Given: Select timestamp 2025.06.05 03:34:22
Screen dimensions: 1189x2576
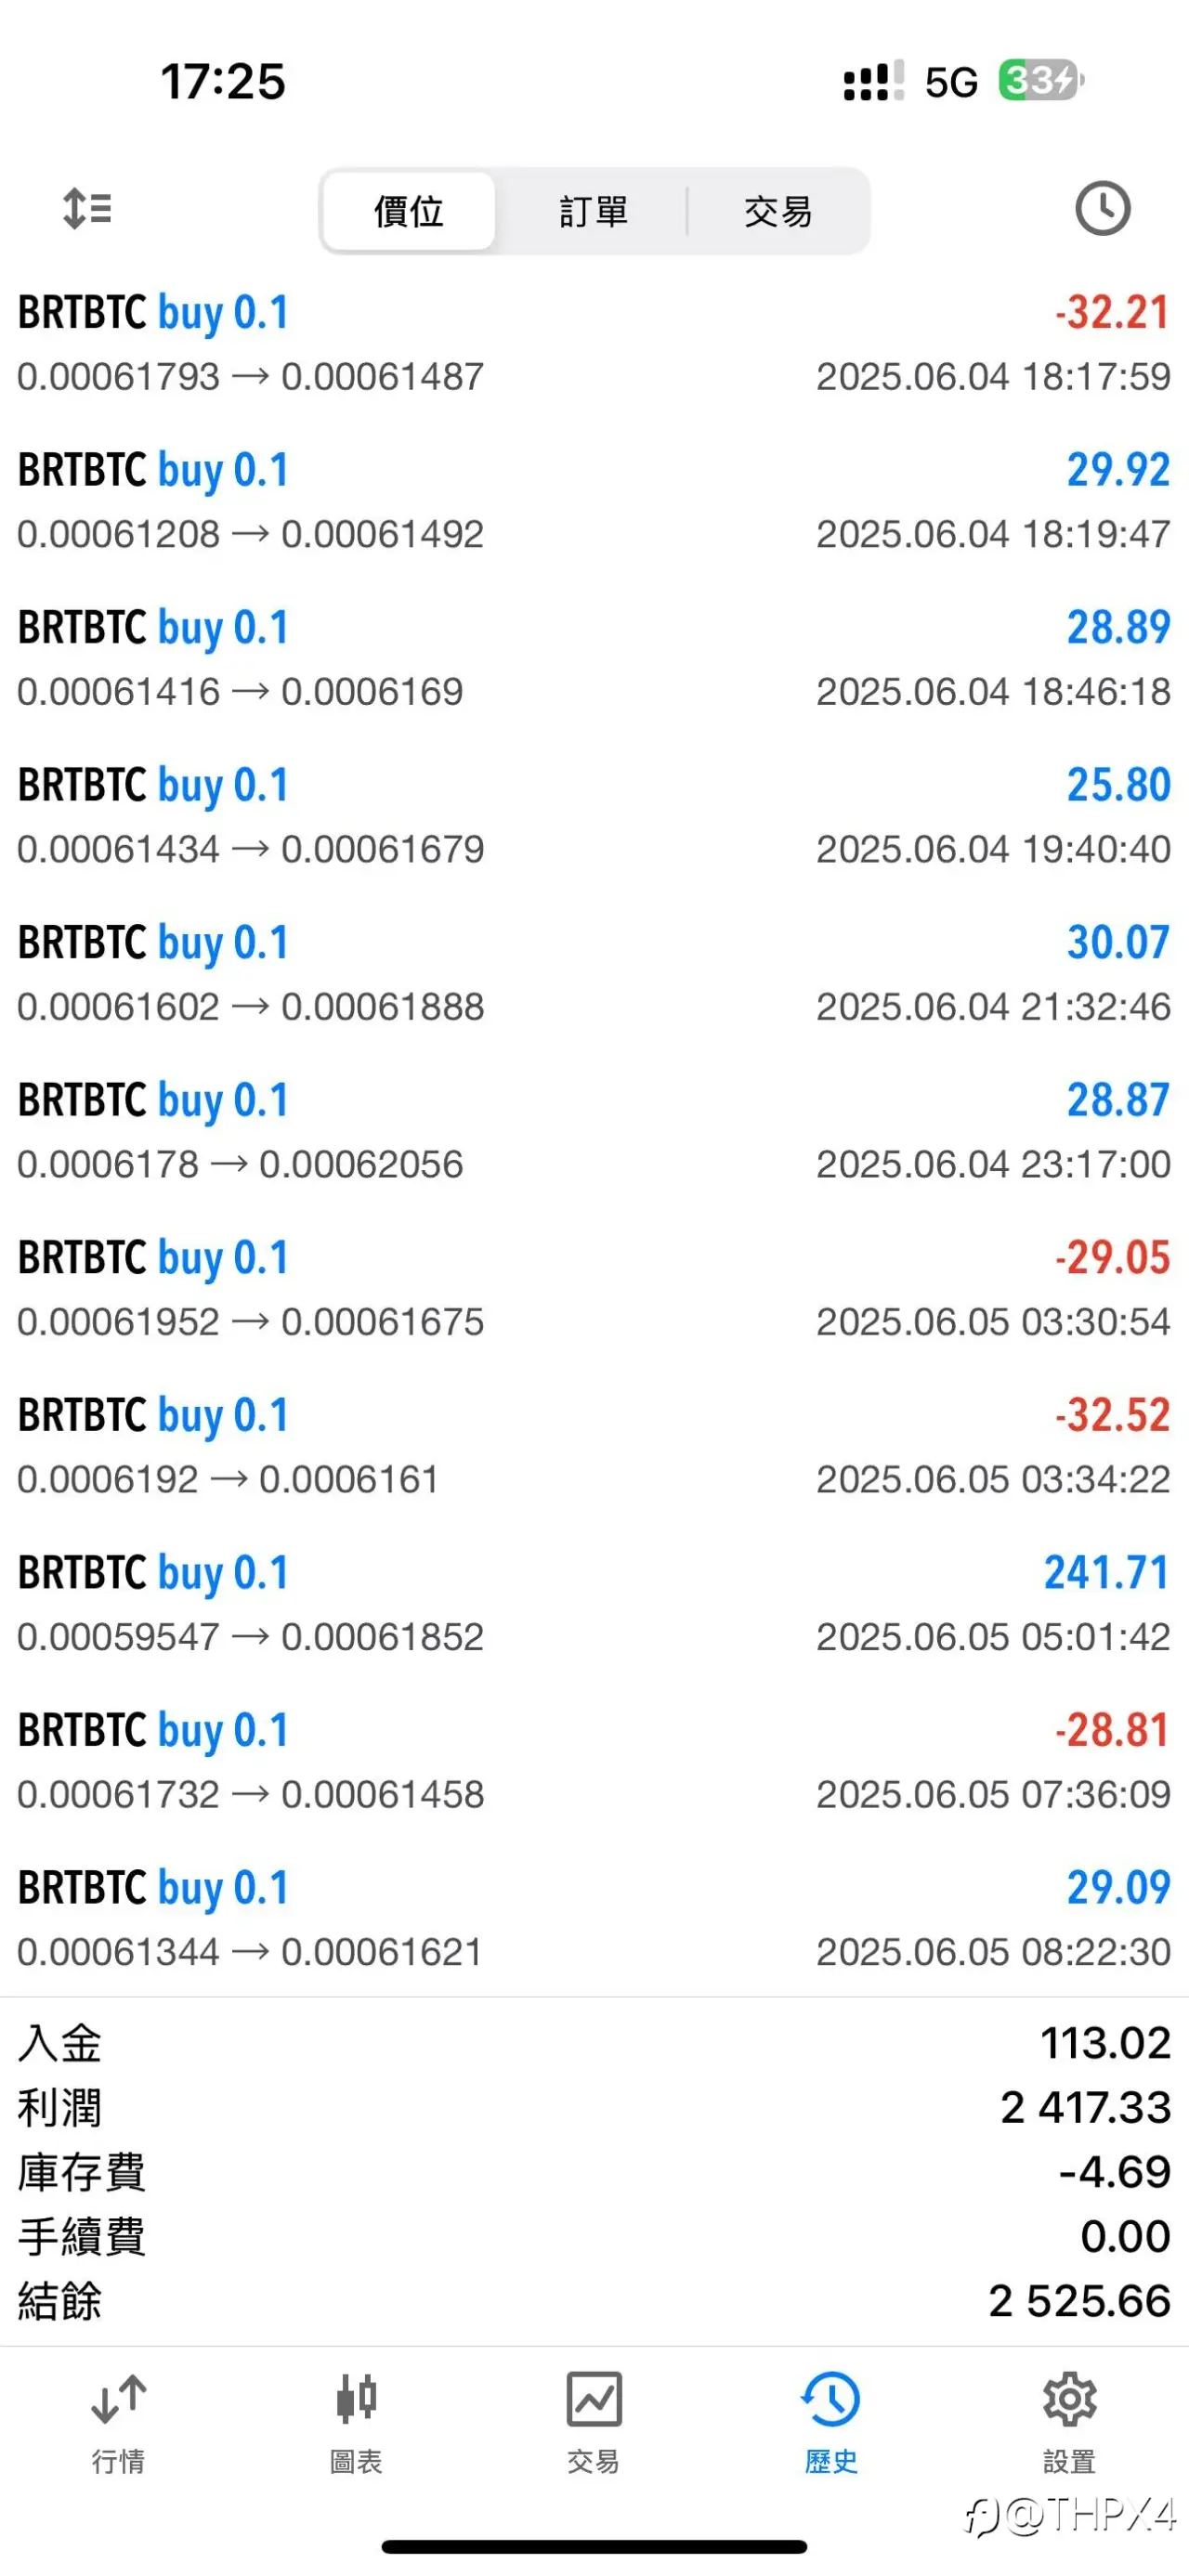Looking at the screenshot, I should [x=993, y=1479].
